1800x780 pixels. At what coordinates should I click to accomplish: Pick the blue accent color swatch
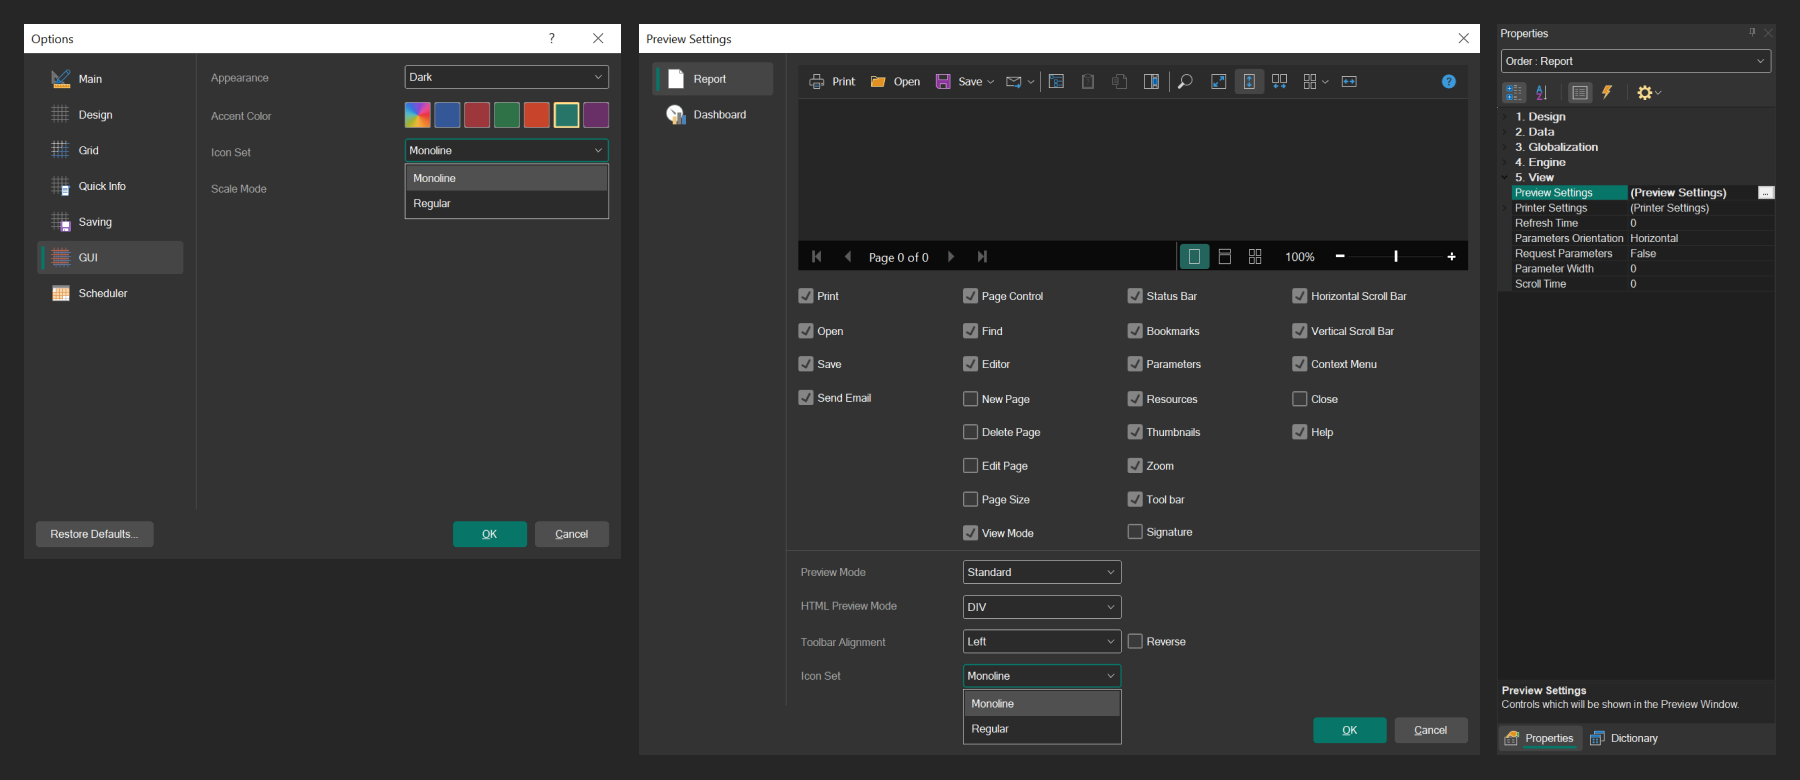[447, 115]
